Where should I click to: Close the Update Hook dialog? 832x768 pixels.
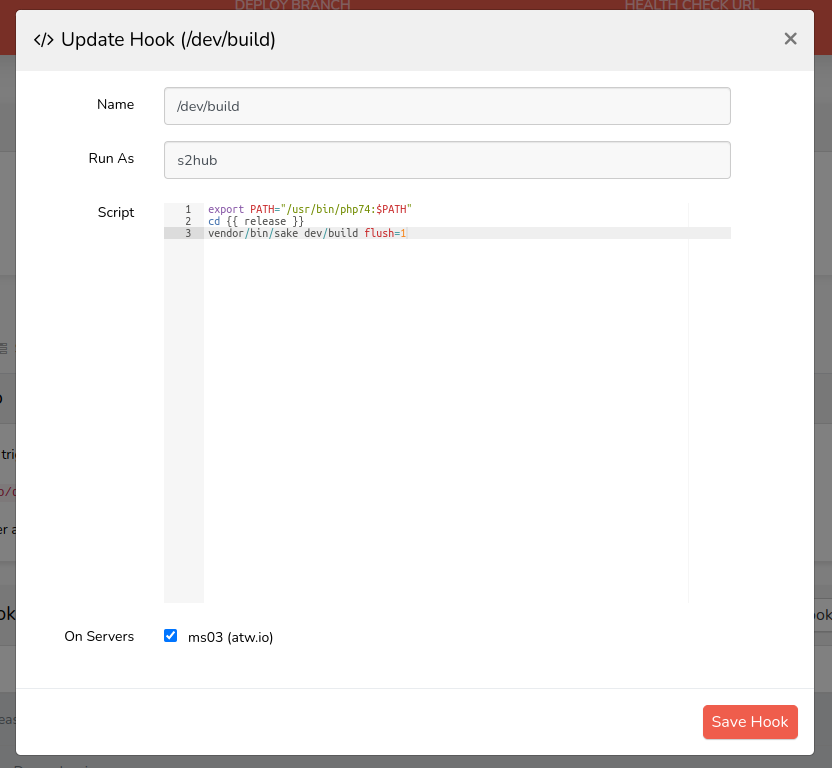click(x=790, y=39)
